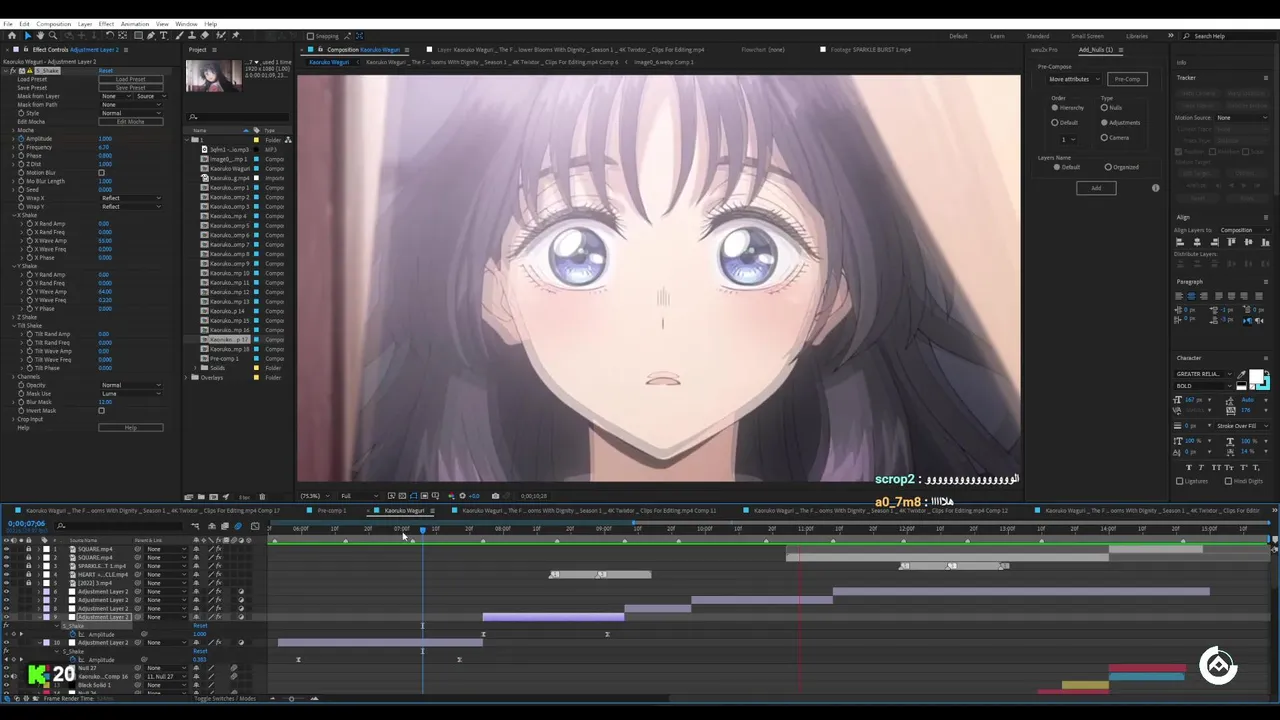Open the Stroke Over Fill dropdown
This screenshot has height=720, width=1280.
click(1243, 426)
